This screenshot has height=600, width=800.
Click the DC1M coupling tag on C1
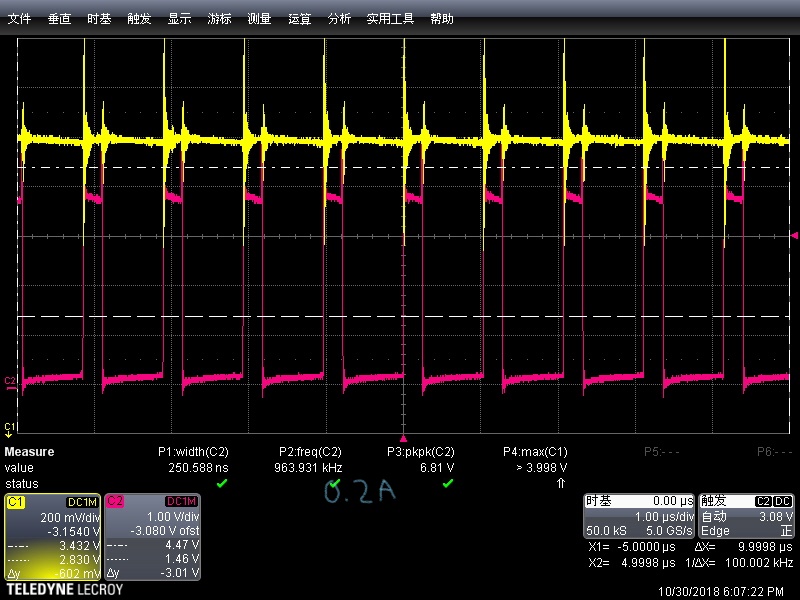click(82, 502)
